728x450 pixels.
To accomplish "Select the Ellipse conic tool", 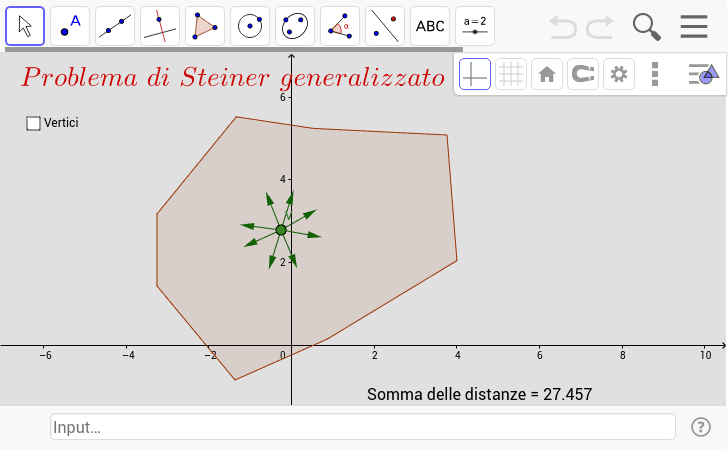I will (x=295, y=26).
